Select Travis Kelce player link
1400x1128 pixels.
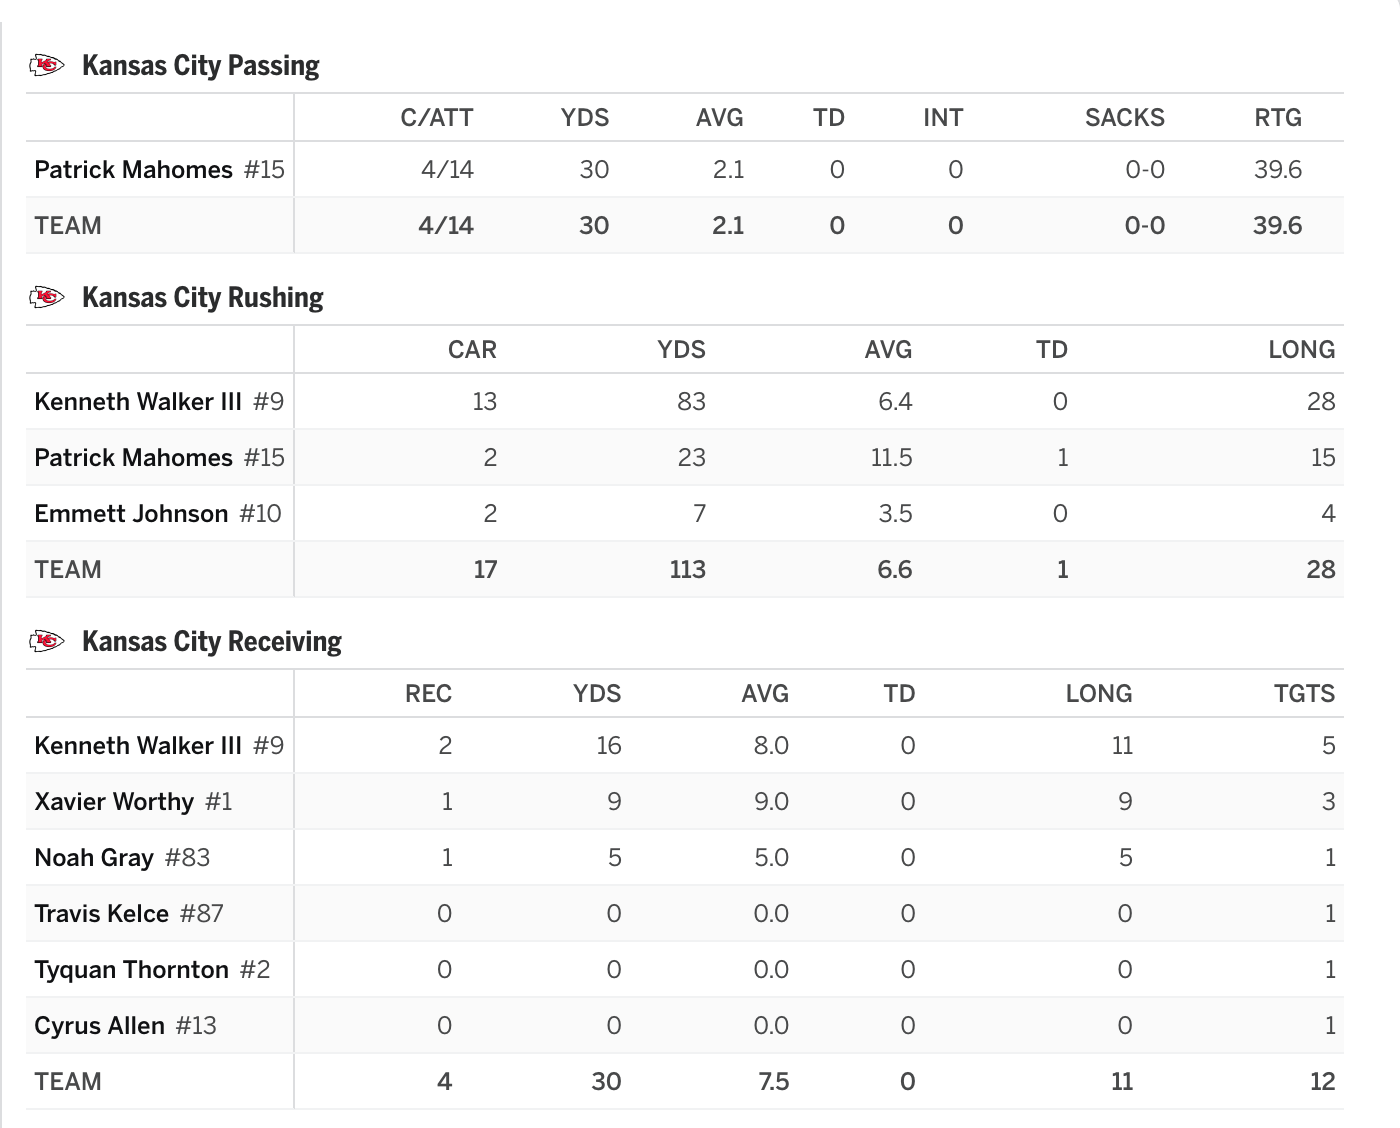tap(101, 914)
